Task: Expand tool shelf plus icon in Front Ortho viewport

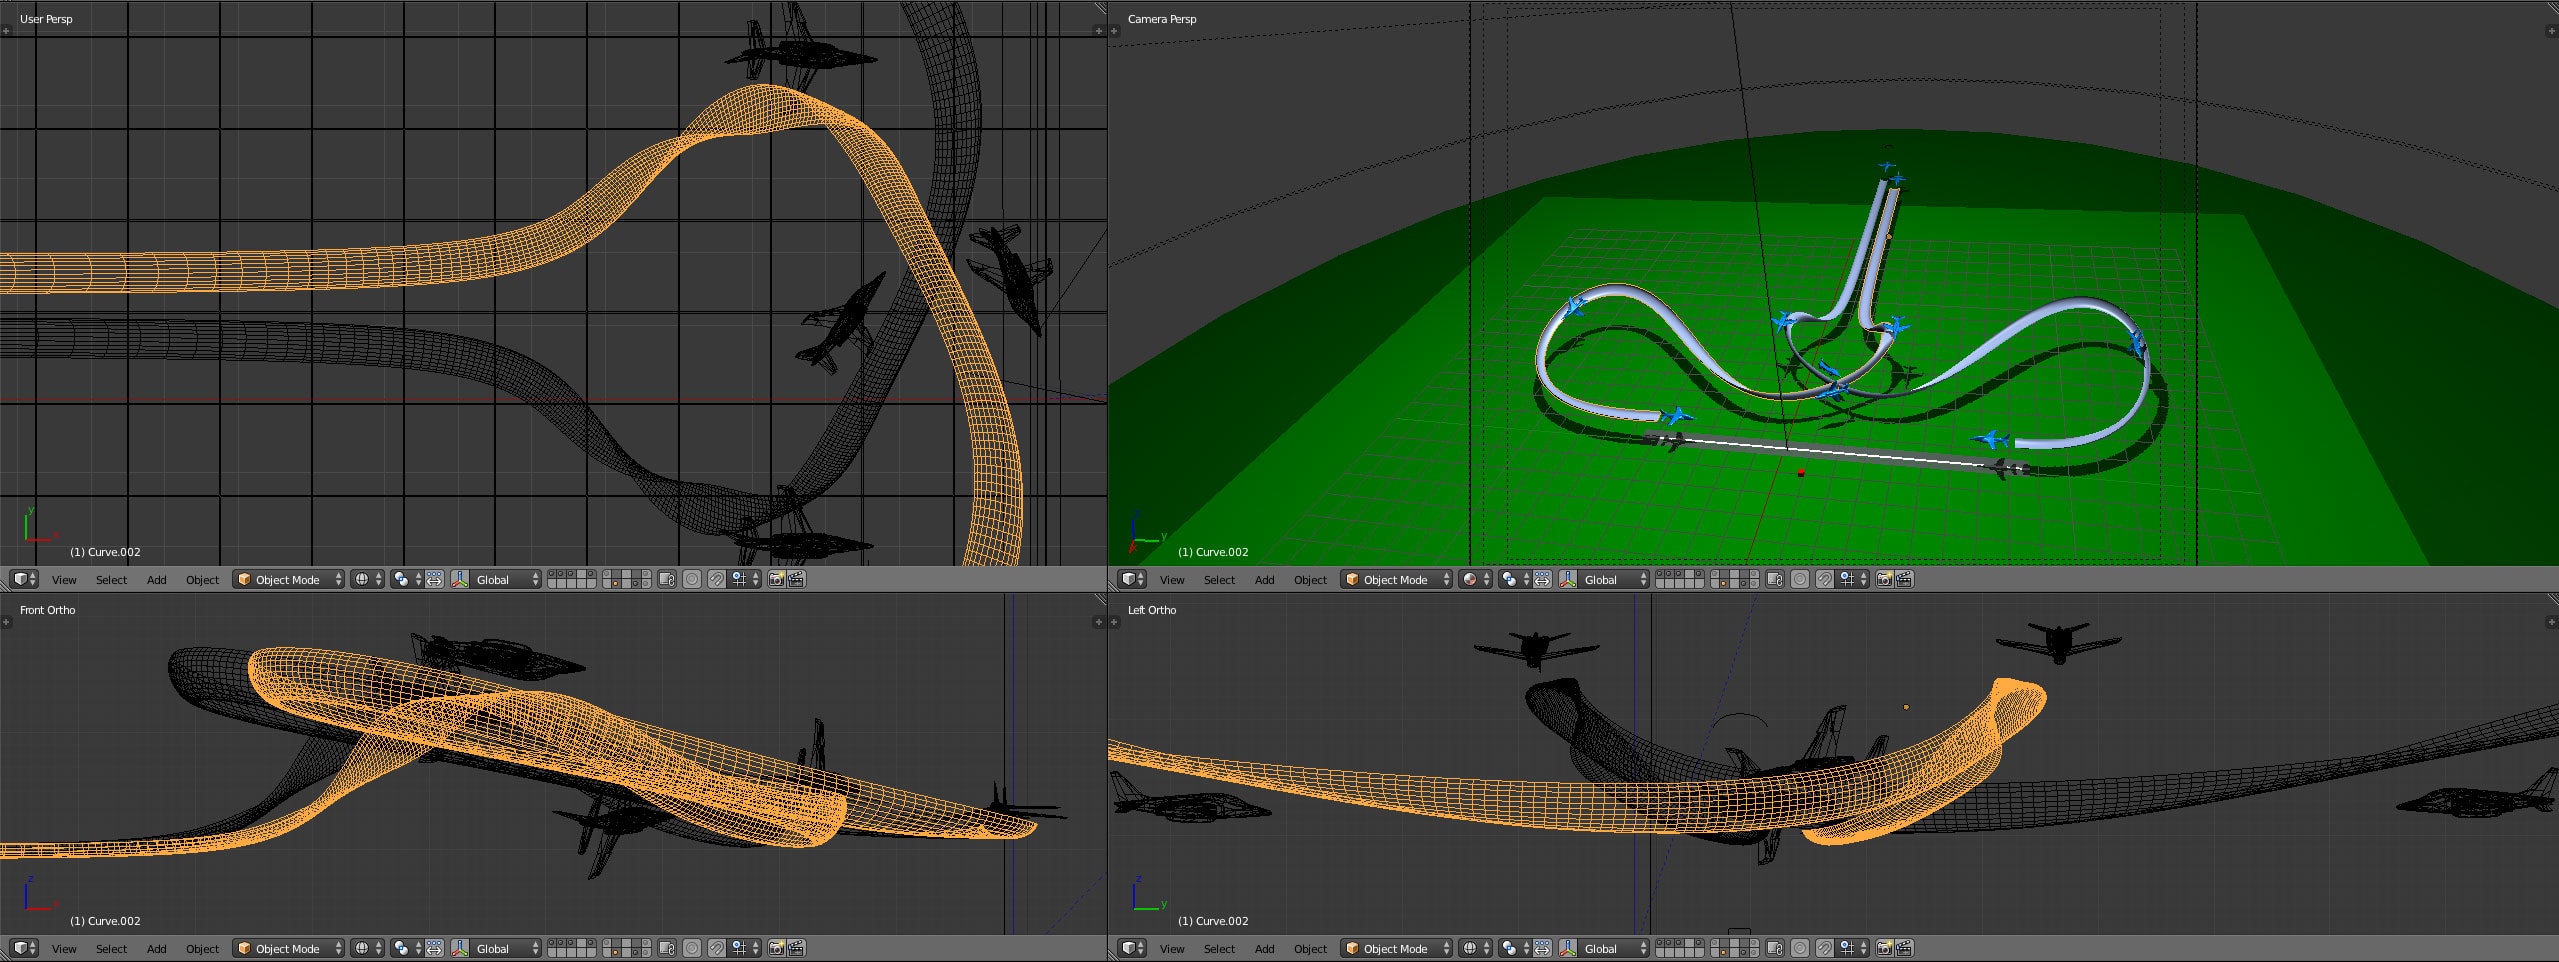Action: coord(6,622)
